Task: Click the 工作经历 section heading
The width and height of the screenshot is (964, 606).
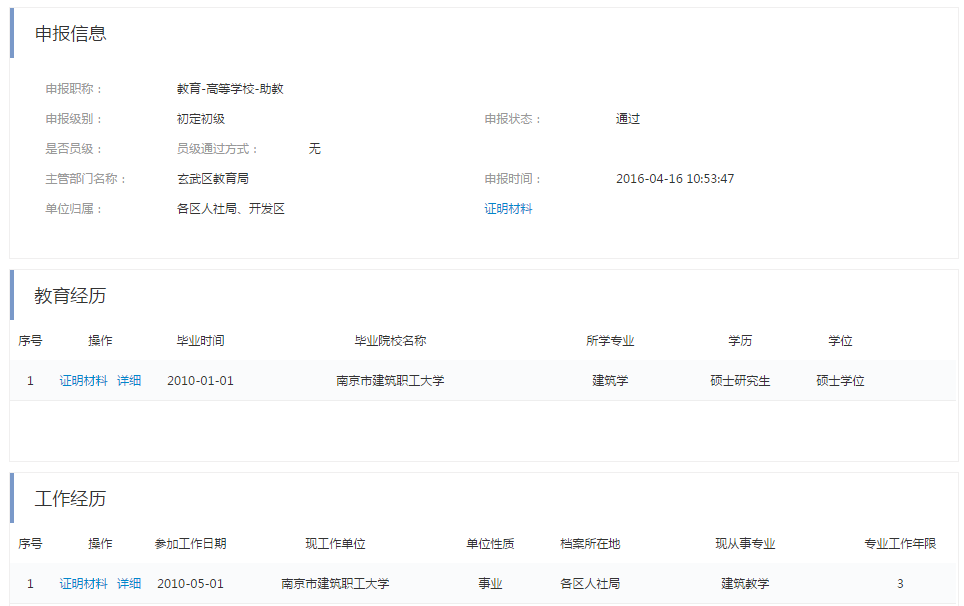Action: pos(70,499)
